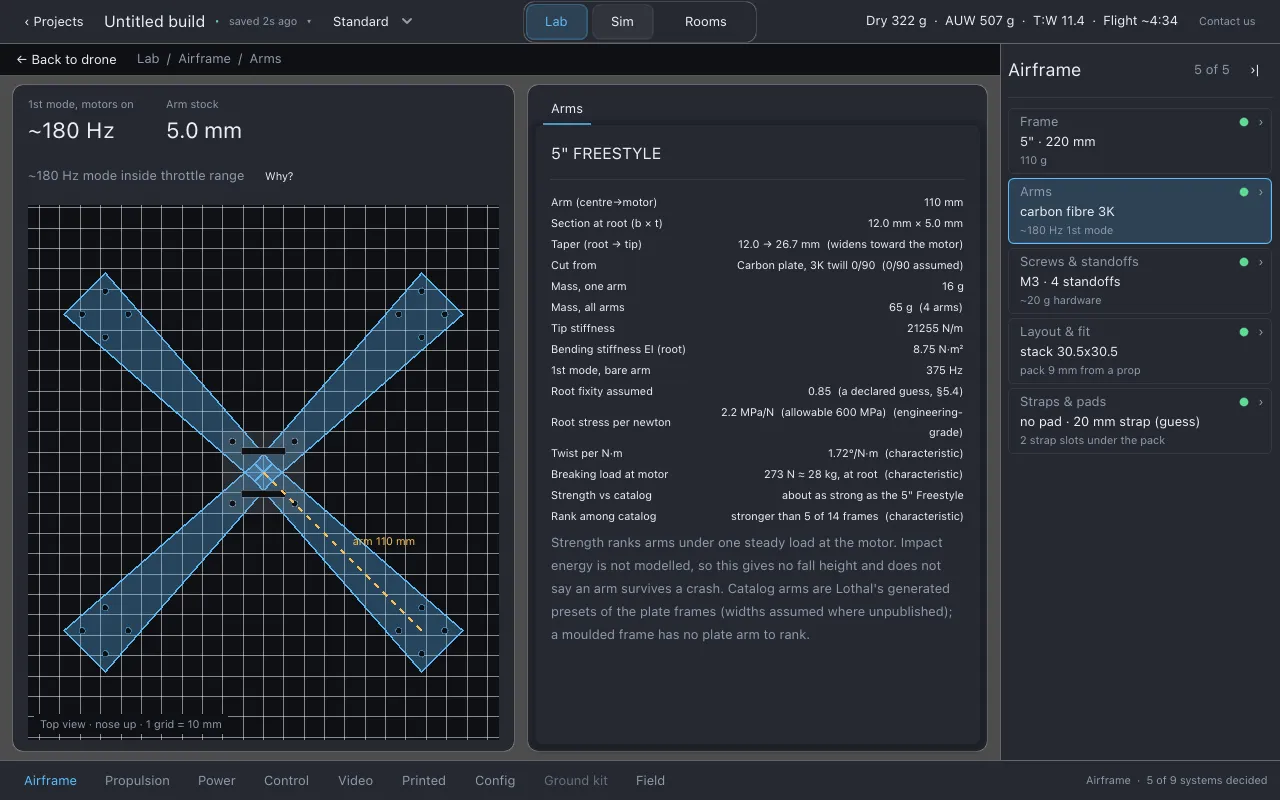Screen dimensions: 1280x800
Task: Click green status dot on Layout & fit
Action: (x=1244, y=332)
